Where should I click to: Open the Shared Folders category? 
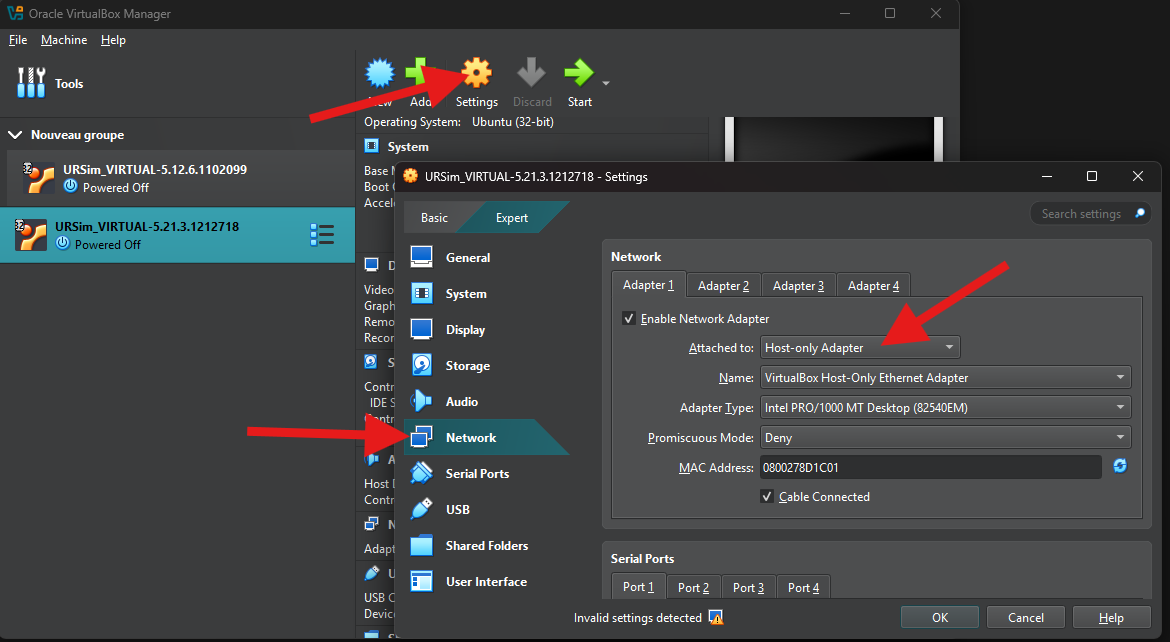(486, 546)
